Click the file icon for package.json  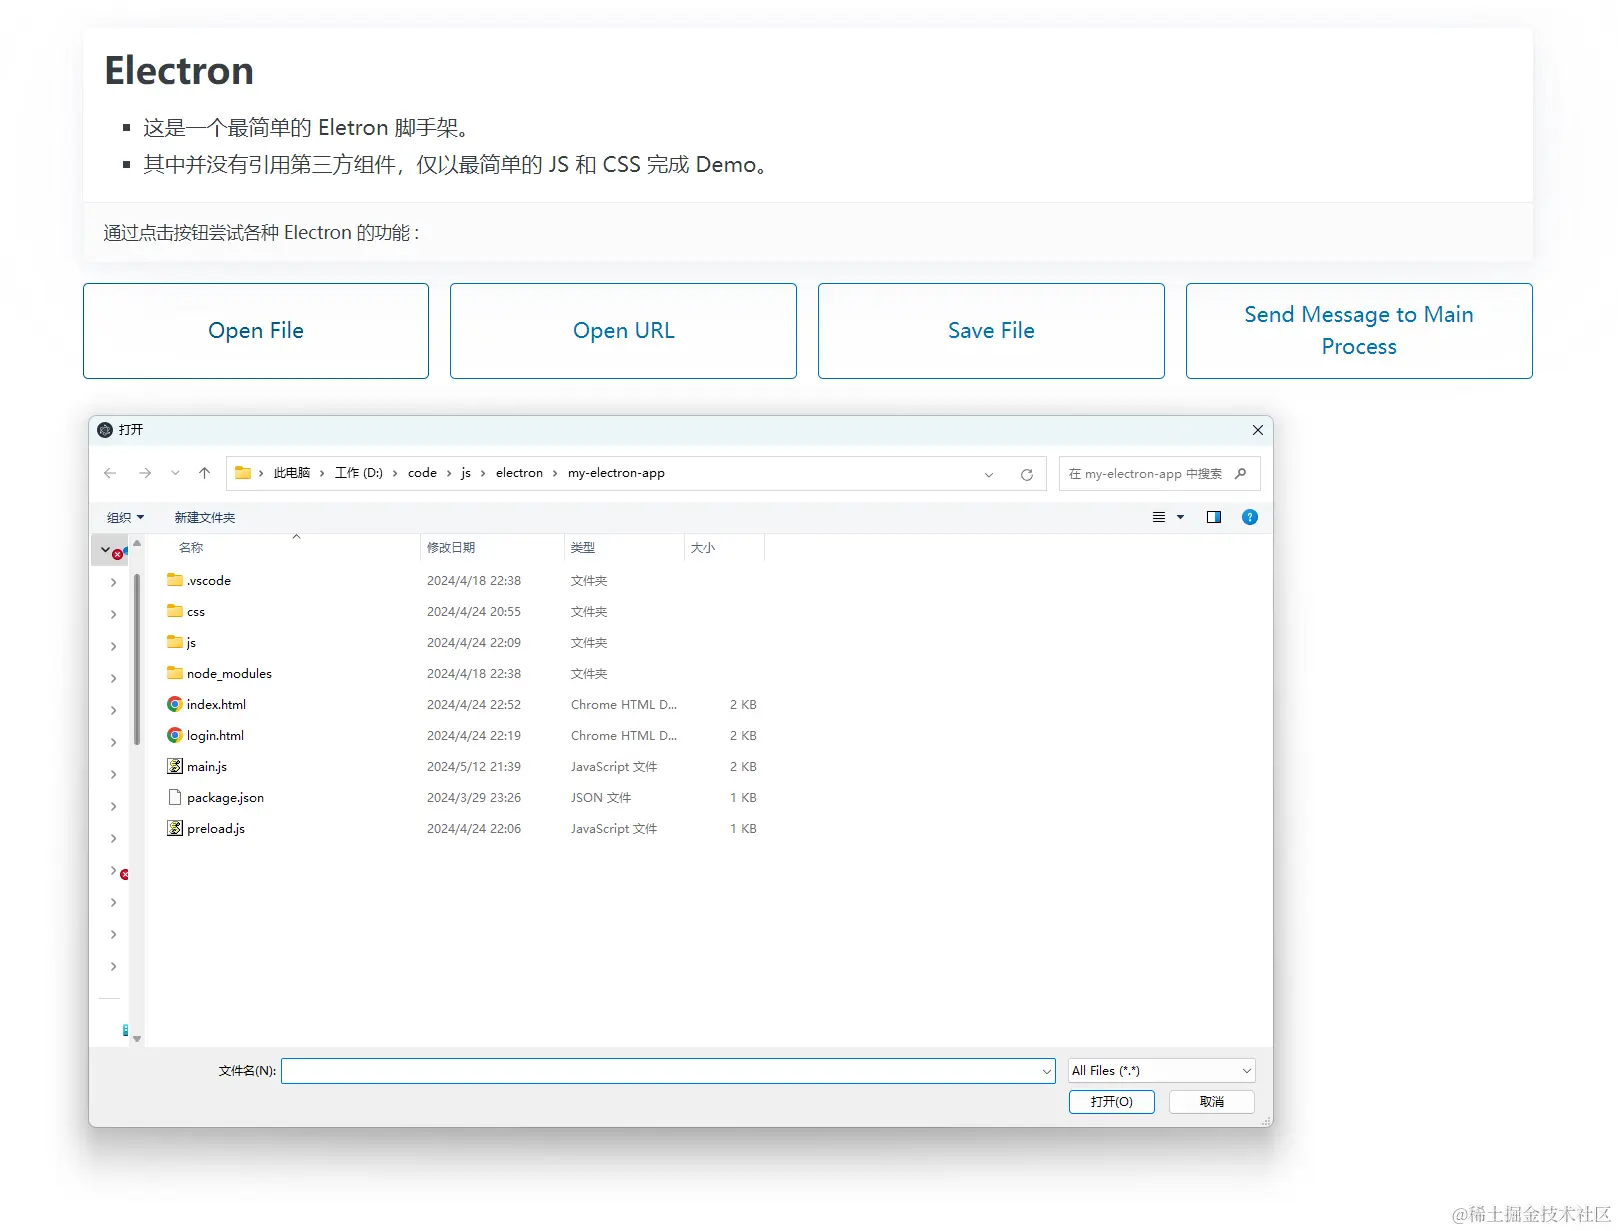[x=175, y=797]
